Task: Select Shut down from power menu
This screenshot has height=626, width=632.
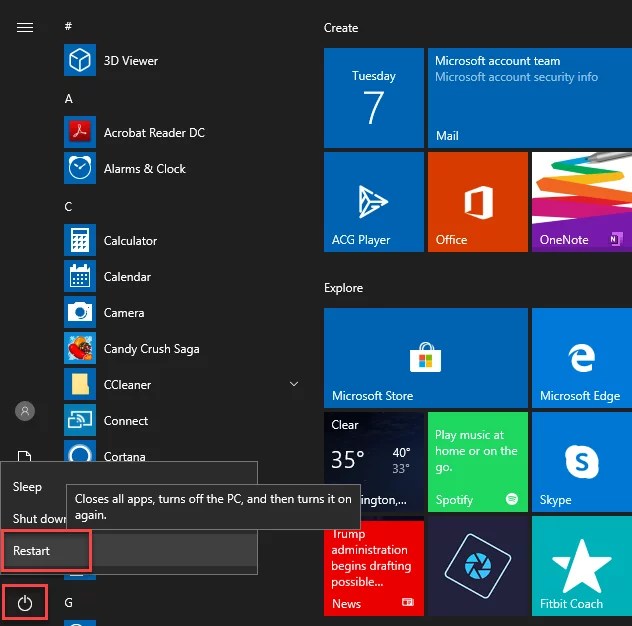Action: [39, 518]
